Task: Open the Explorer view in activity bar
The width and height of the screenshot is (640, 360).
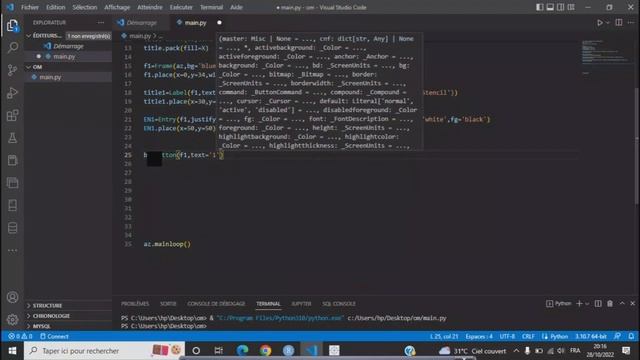Action: coord(12,26)
